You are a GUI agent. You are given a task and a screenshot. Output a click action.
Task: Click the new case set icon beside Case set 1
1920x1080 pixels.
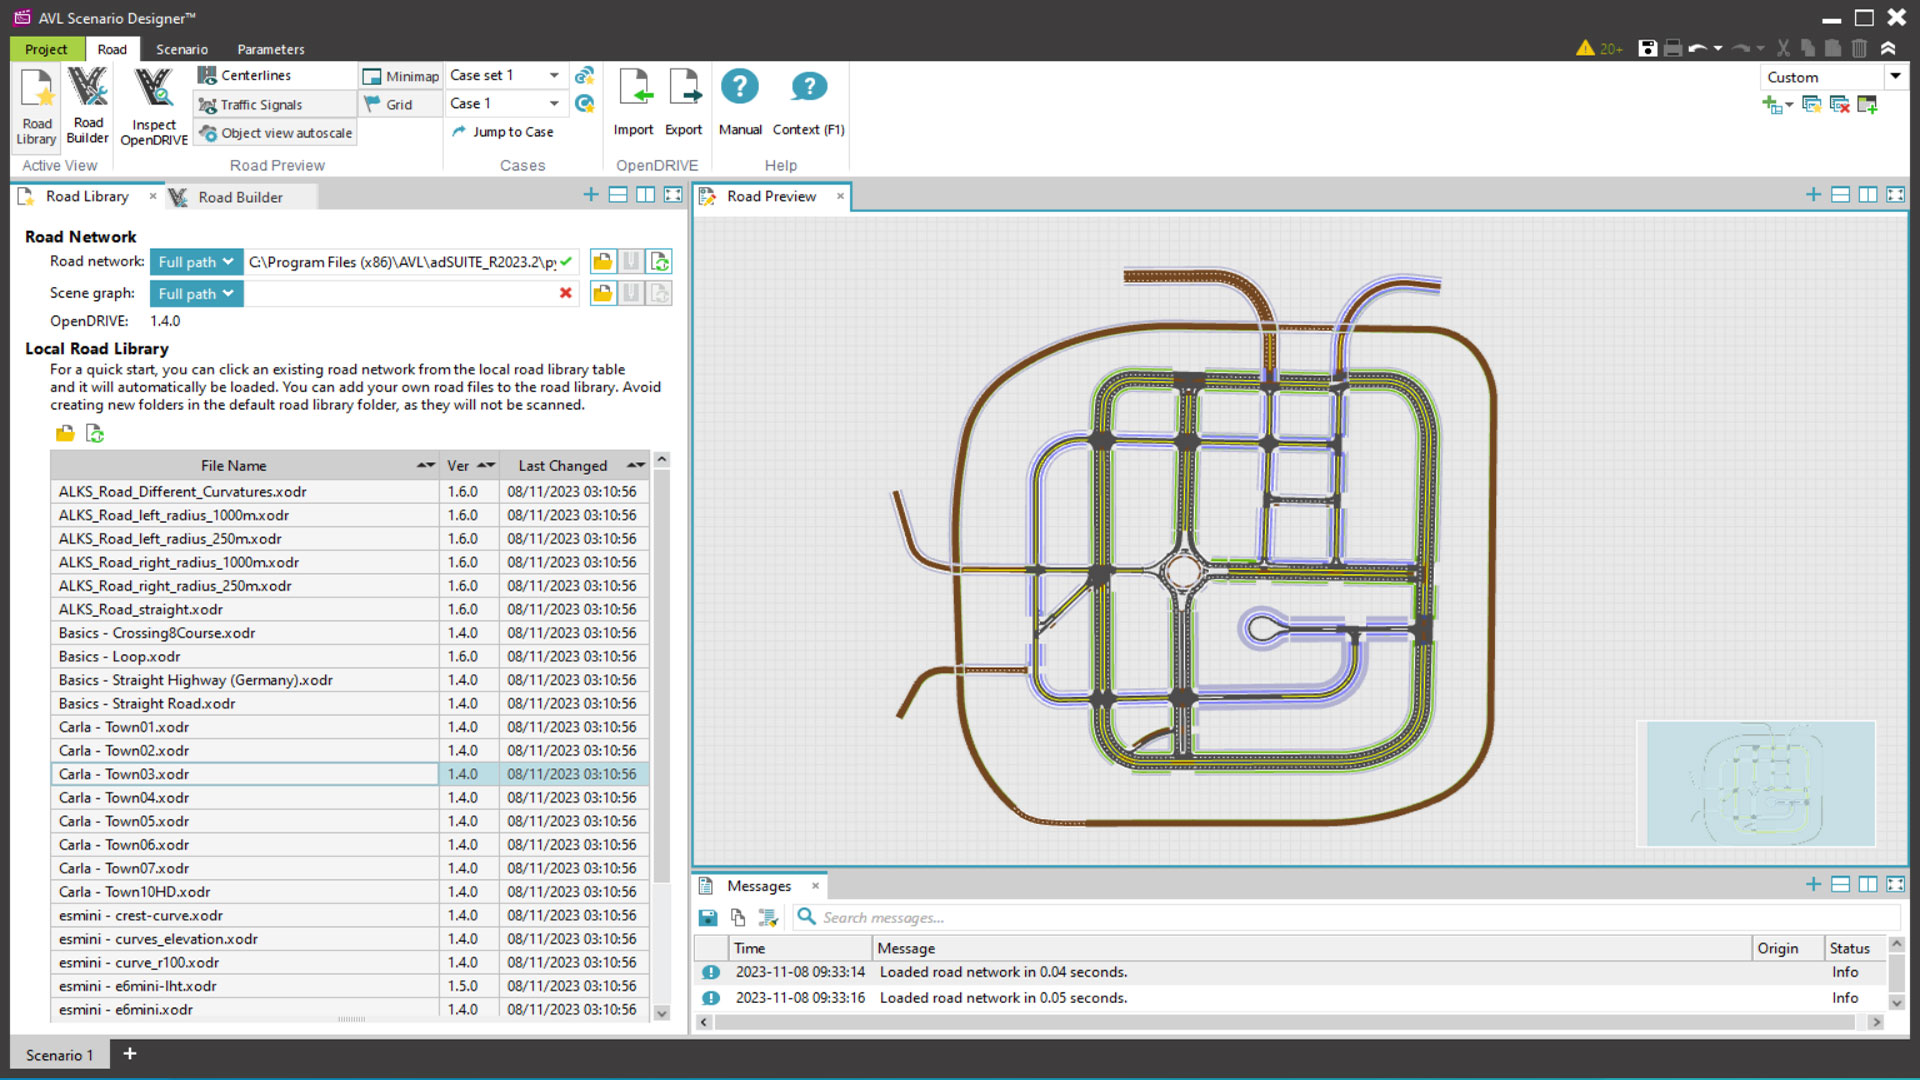click(585, 75)
